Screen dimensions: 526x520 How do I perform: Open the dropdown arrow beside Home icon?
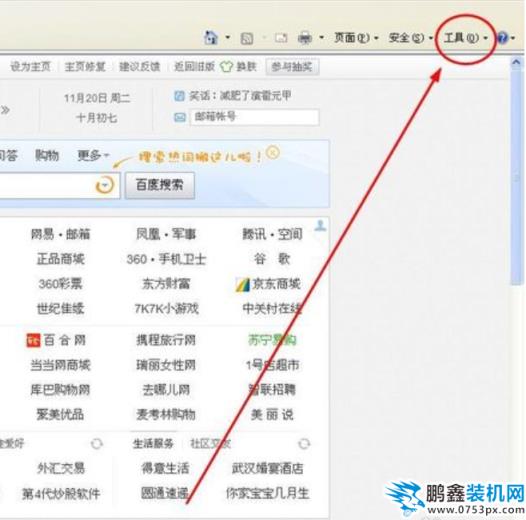[x=227, y=37]
